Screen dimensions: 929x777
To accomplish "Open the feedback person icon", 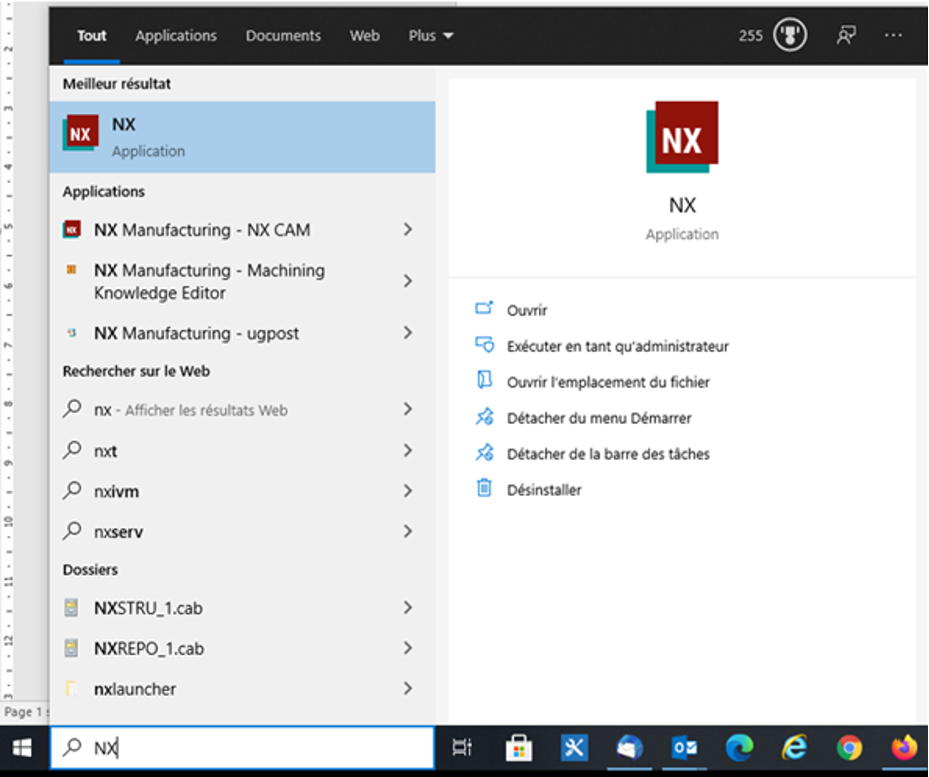I will pos(846,35).
